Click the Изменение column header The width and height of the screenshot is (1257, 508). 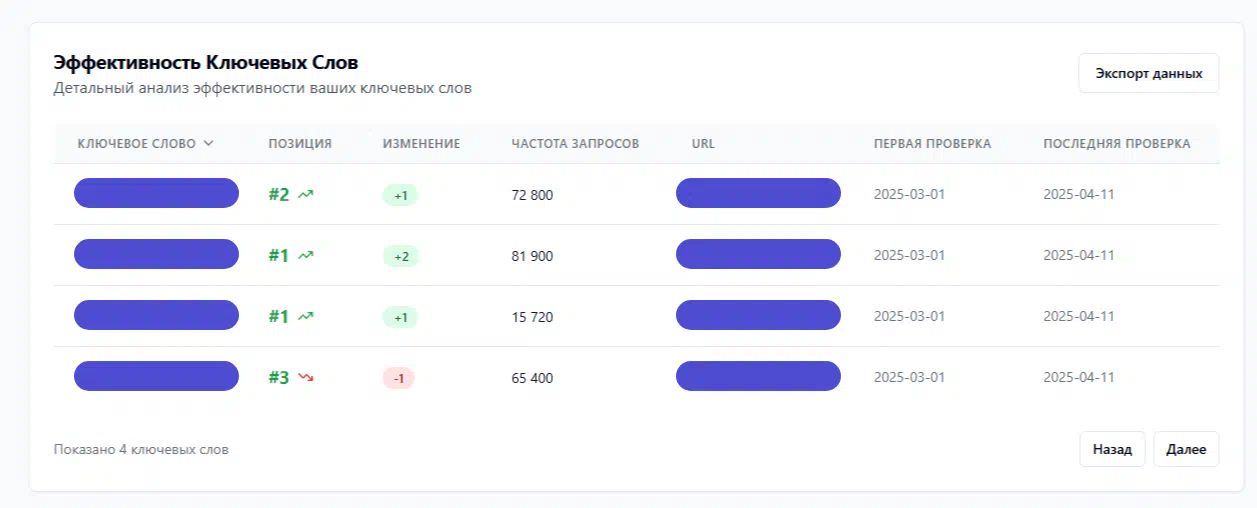421,144
